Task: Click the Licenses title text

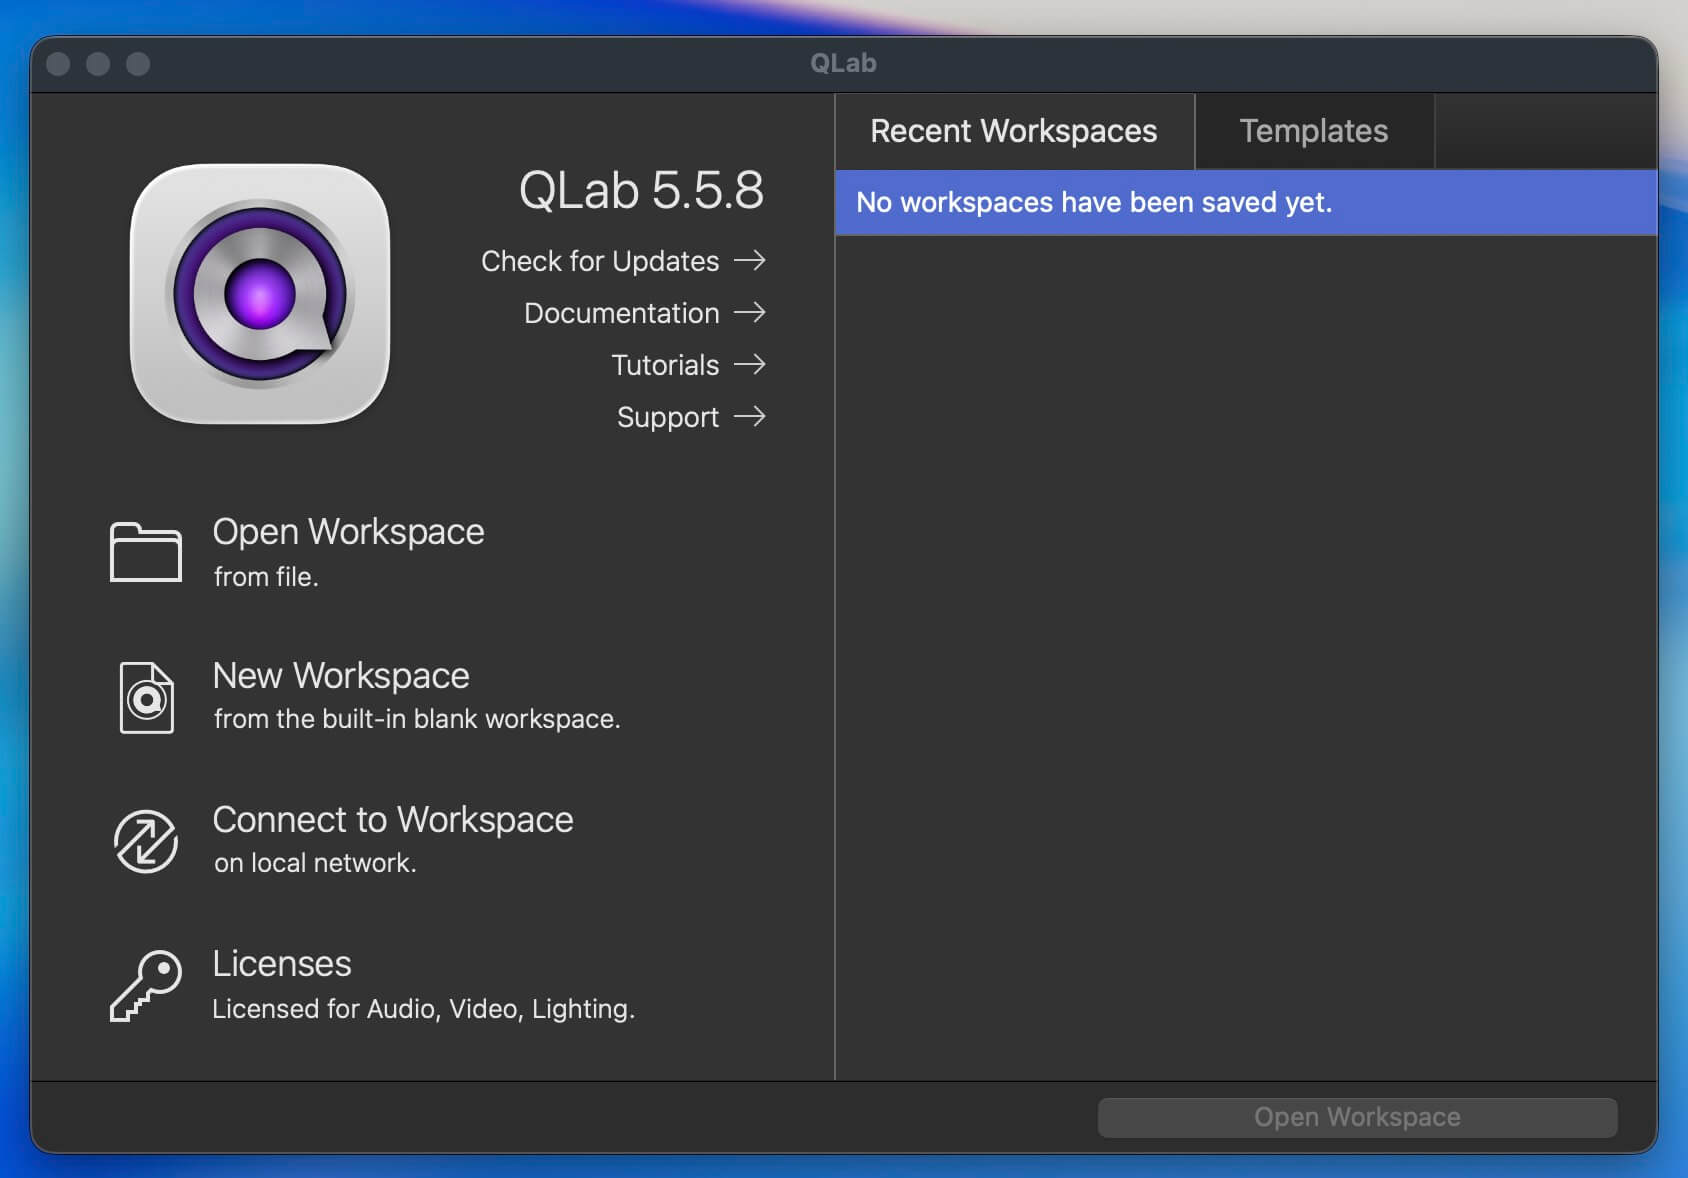Action: pos(282,964)
